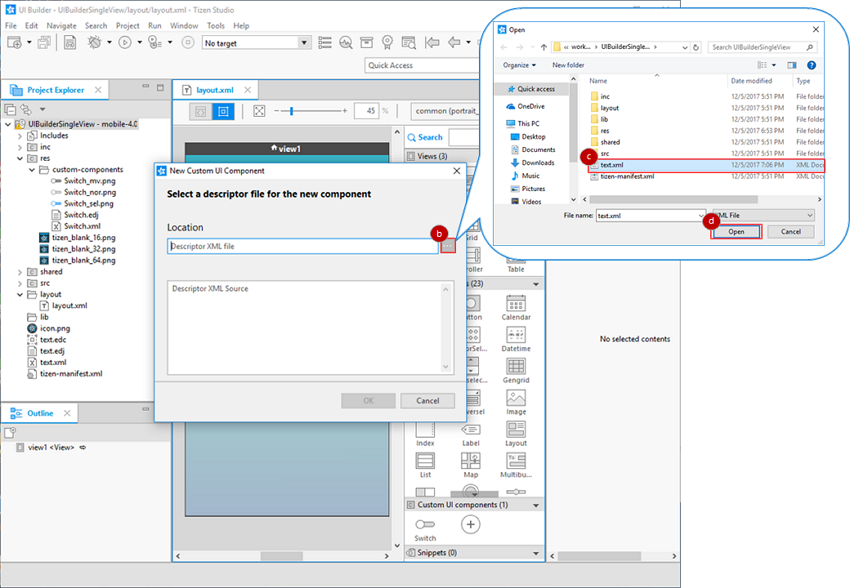Open the Tools menu
Screen dimensions: 850x588
pyautogui.click(x=215, y=25)
